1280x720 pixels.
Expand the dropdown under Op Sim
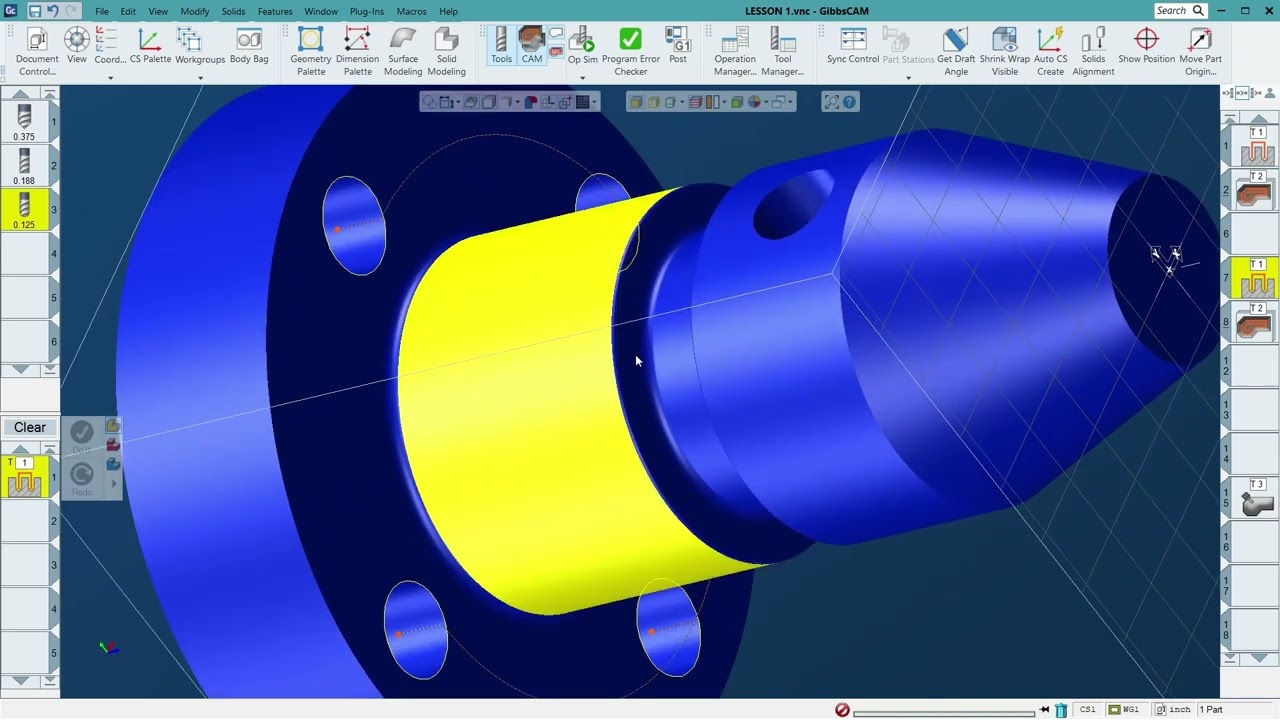click(x=583, y=78)
